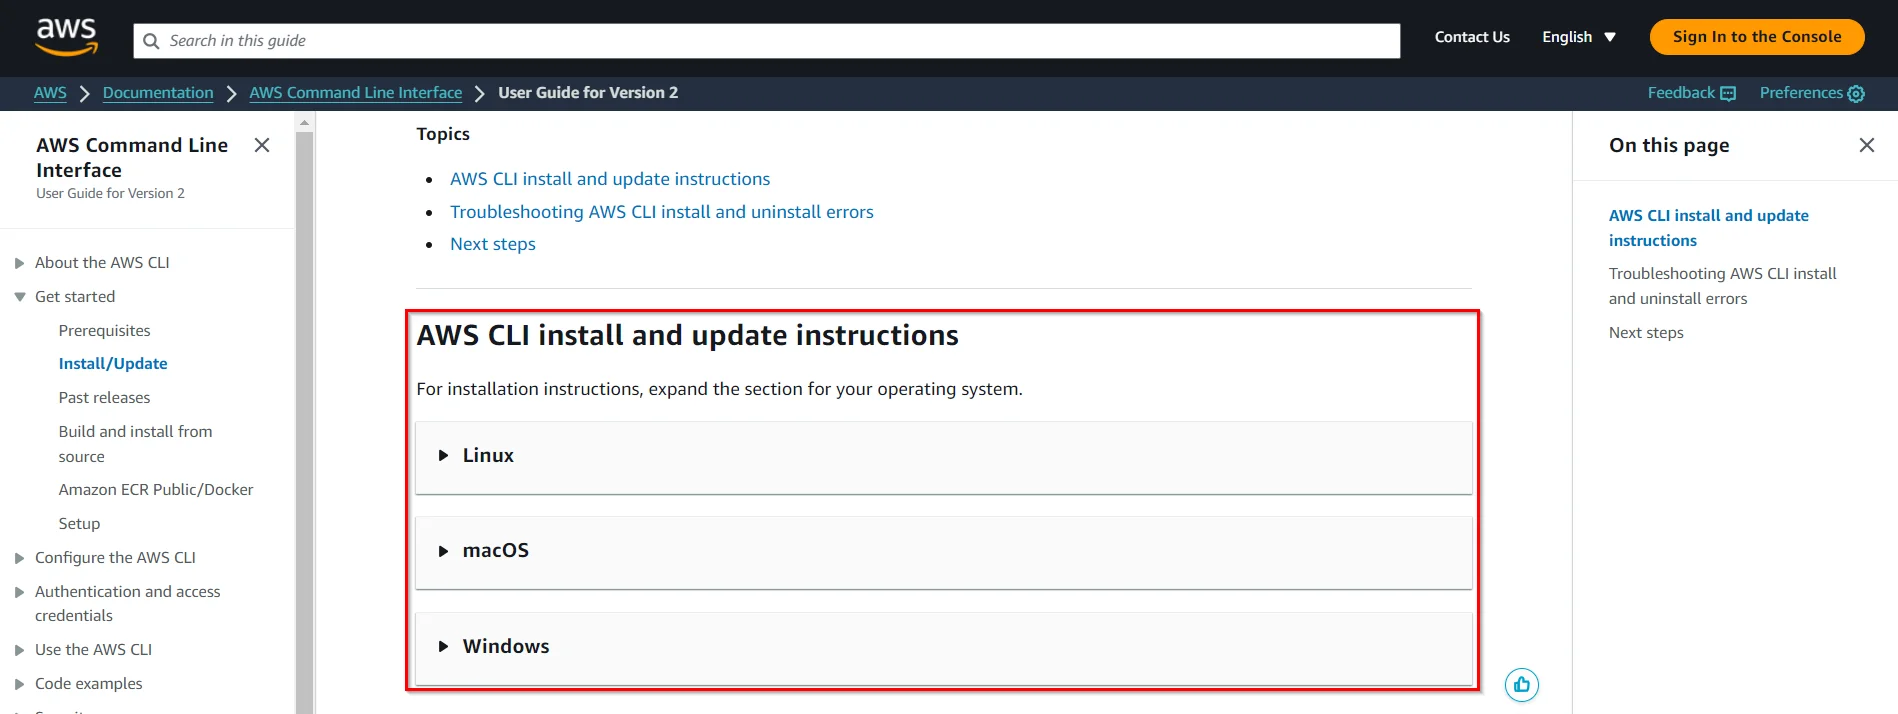The image size is (1898, 714).
Task: Select Install/Update in sidebar
Action: coord(113,364)
